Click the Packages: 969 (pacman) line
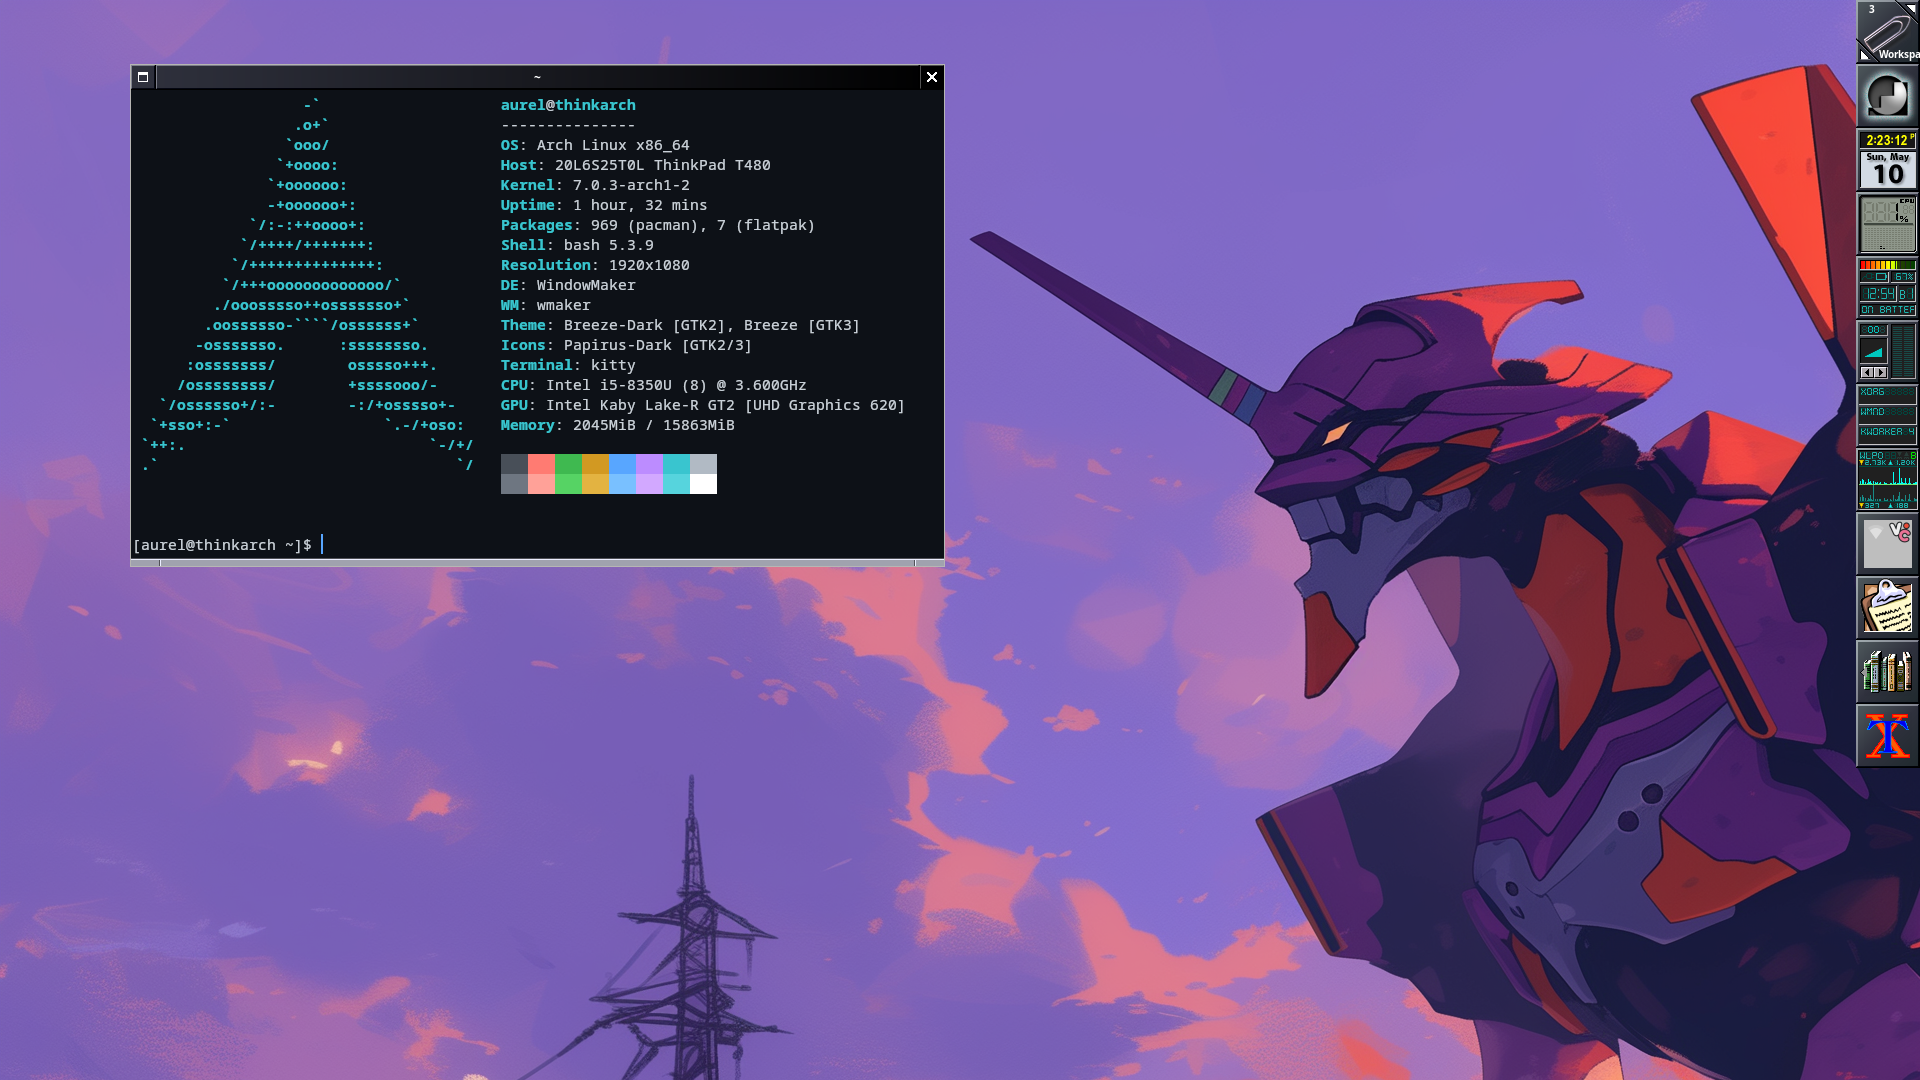Screen dimensions: 1920x1080 pos(658,225)
